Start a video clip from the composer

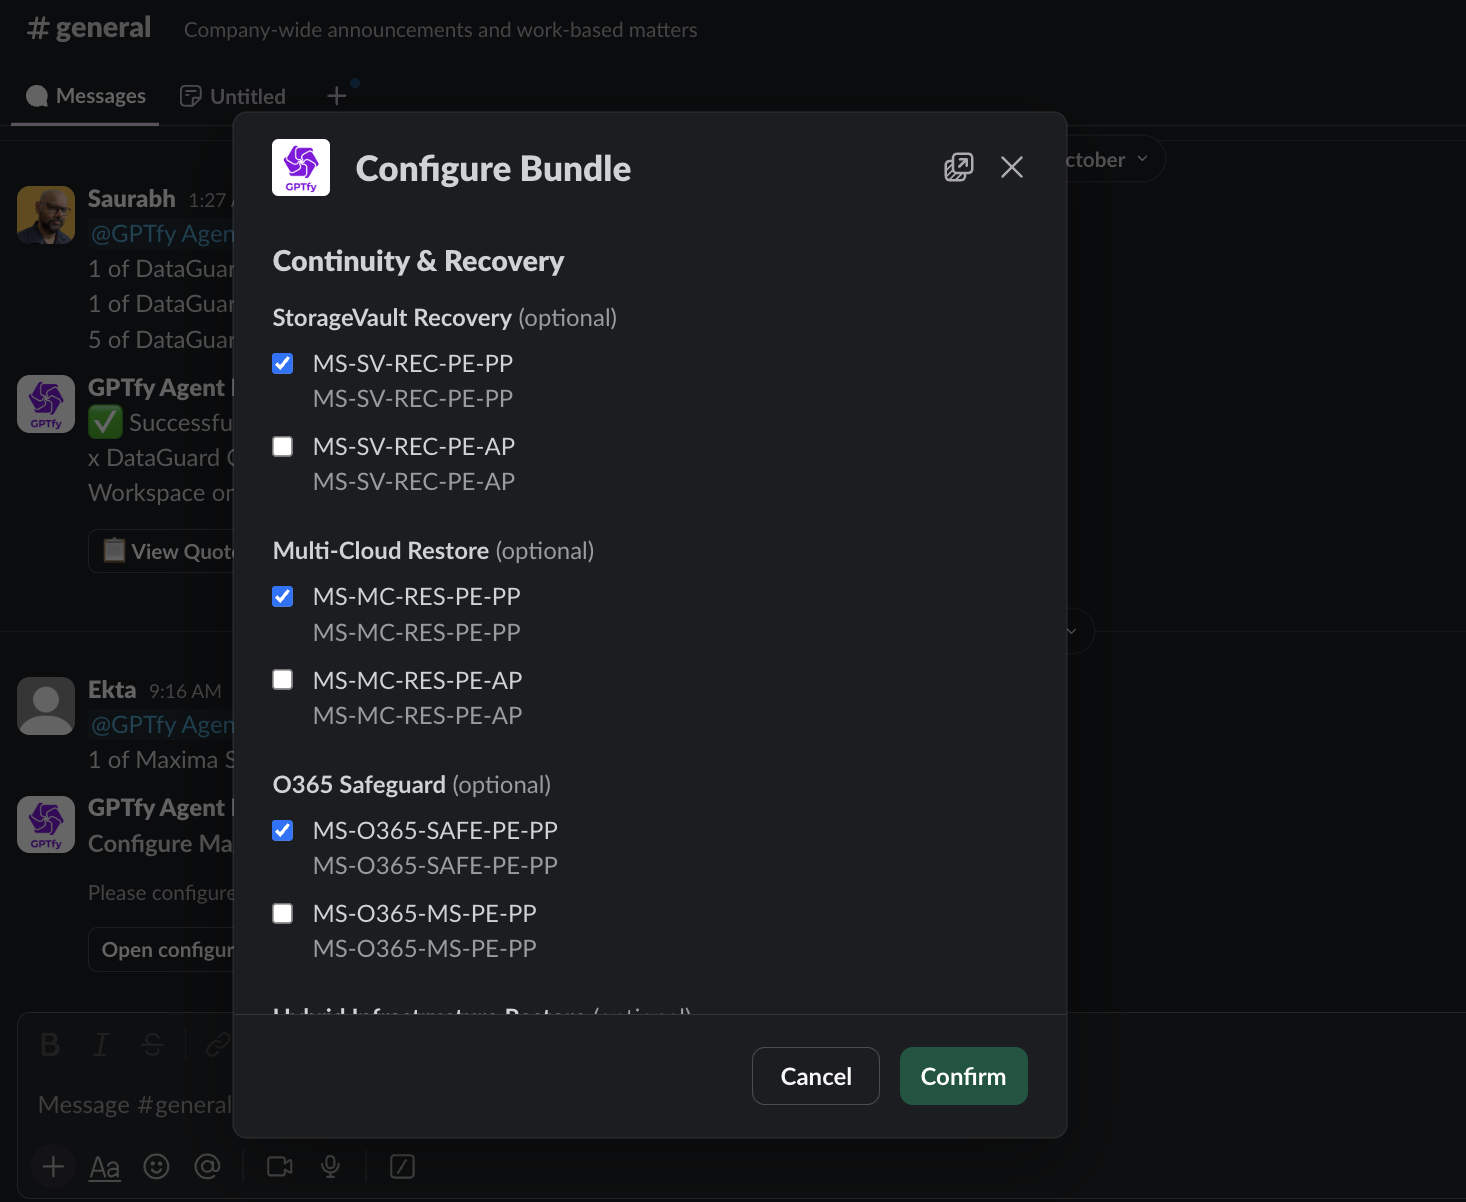point(279,1166)
